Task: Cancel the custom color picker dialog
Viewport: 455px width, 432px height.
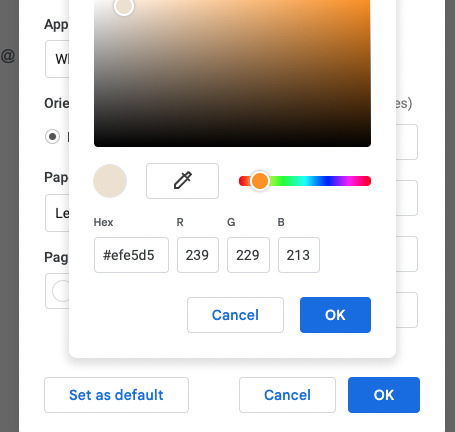Action: (x=235, y=315)
